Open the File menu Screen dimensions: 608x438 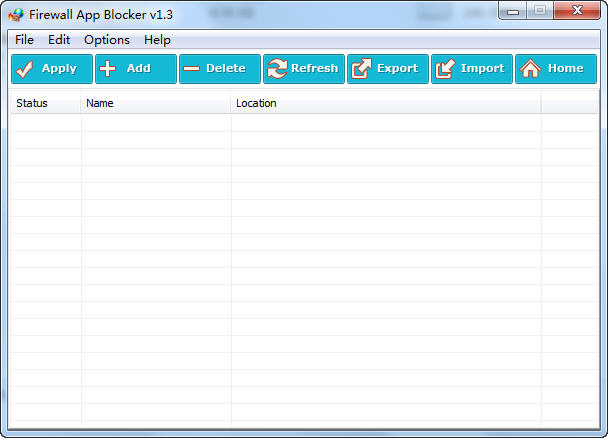coord(24,40)
